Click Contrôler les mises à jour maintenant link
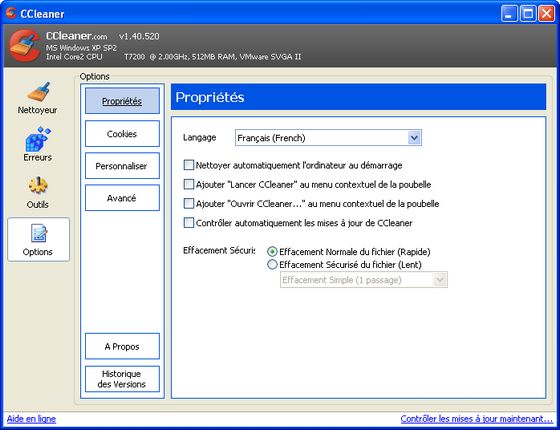Screen dimensions: 560x430 click(476, 419)
